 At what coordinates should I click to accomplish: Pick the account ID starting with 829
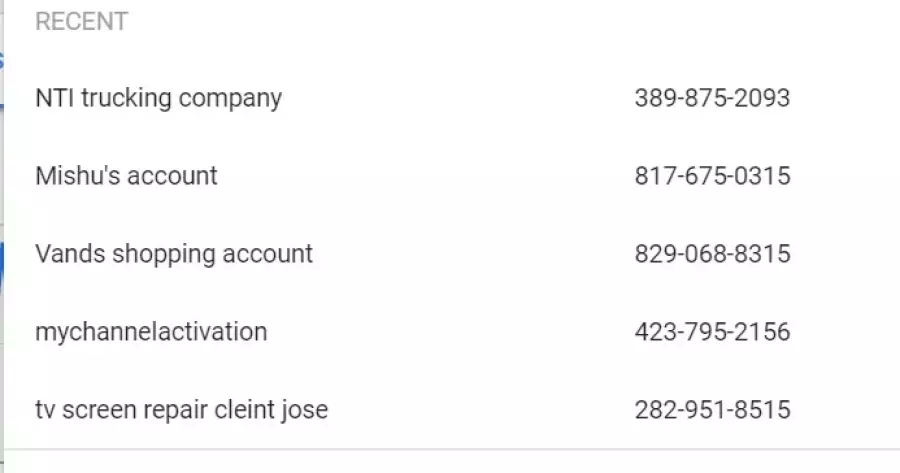click(x=712, y=254)
